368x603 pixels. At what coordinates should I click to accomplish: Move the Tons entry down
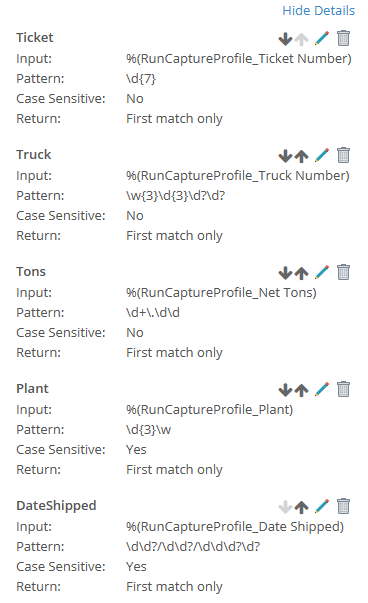pos(285,273)
